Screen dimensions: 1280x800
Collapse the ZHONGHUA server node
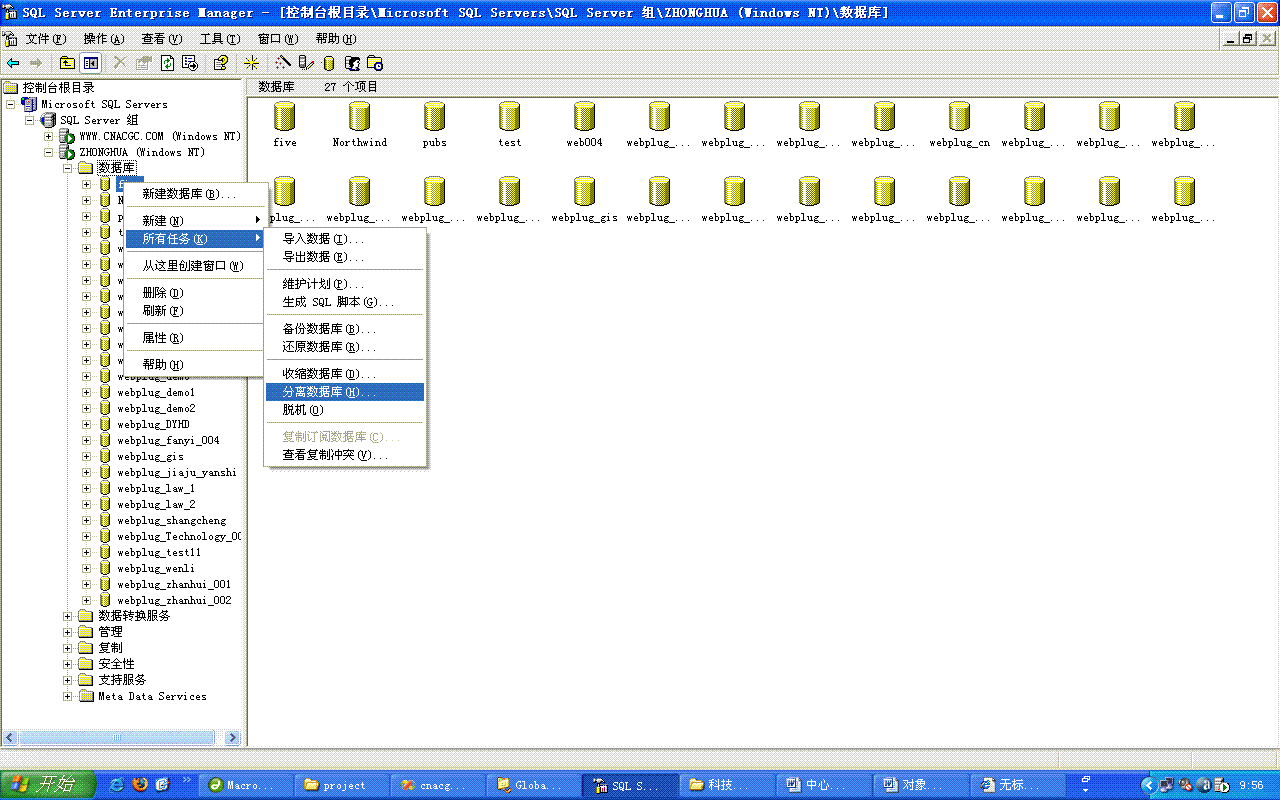[x=48, y=152]
